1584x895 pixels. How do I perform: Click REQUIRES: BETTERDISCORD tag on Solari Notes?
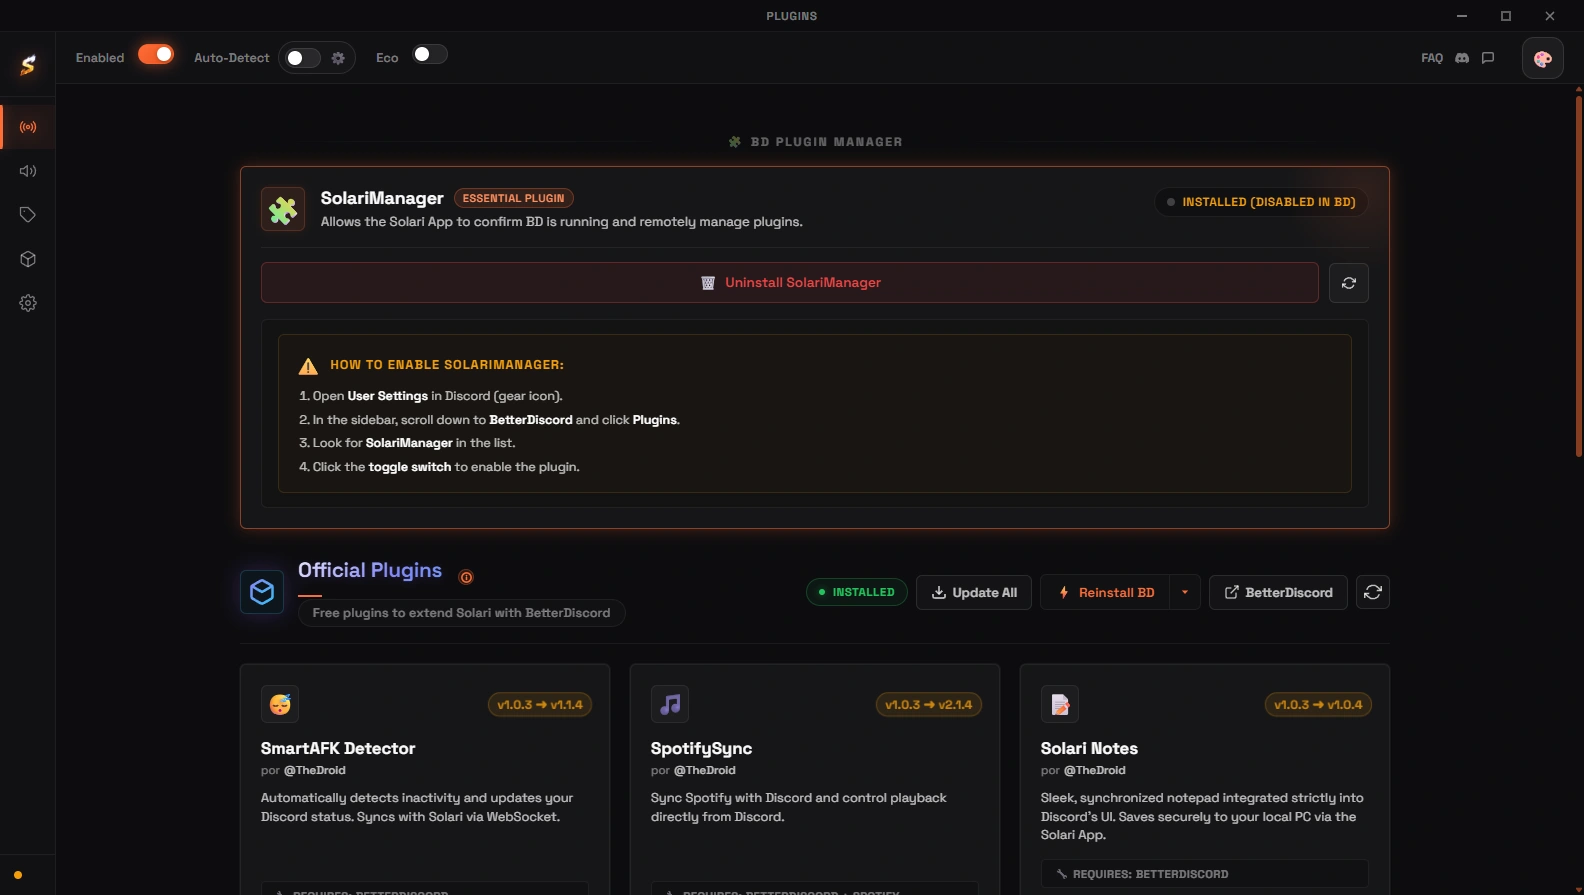tap(1205, 874)
